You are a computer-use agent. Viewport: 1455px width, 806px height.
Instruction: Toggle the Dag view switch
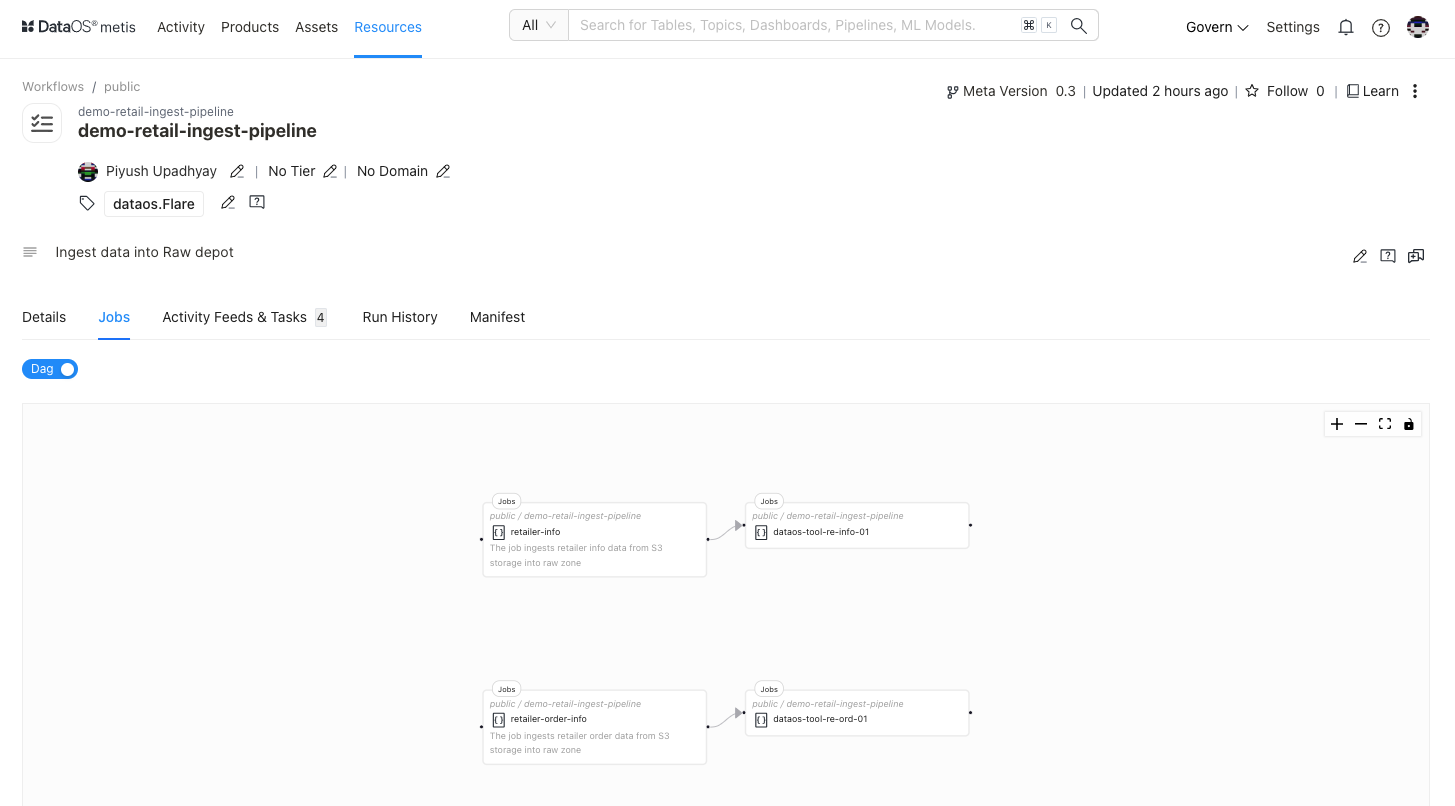pos(50,369)
